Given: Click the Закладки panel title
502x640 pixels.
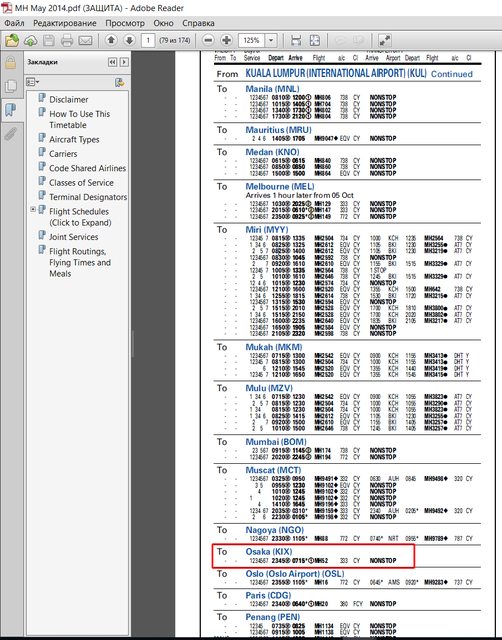Looking at the screenshot, I should (42, 62).
